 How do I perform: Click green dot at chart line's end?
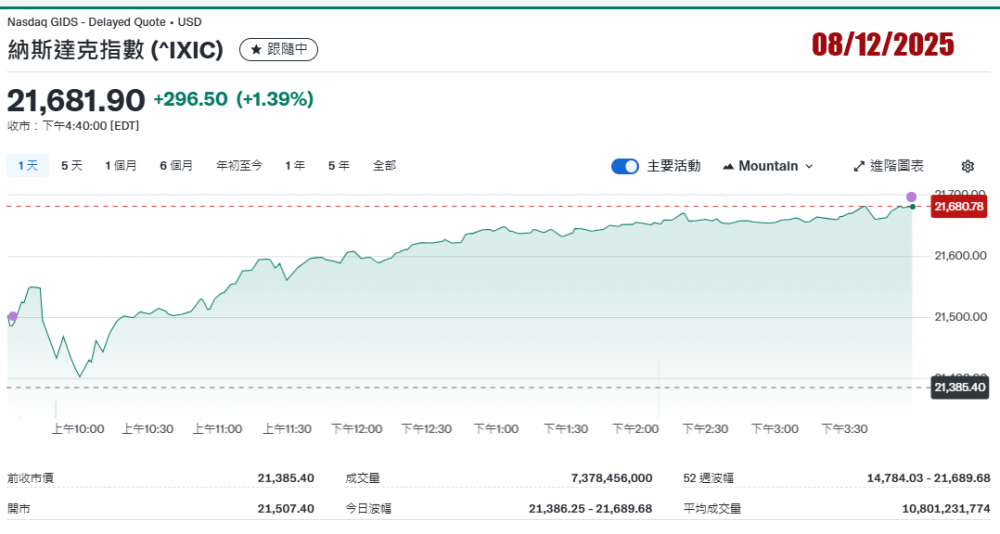click(x=912, y=207)
